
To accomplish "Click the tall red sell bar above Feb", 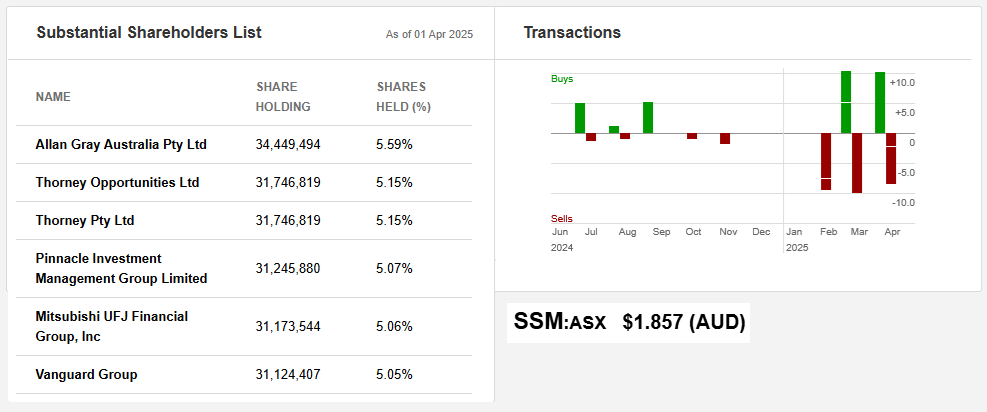I will click(826, 161).
